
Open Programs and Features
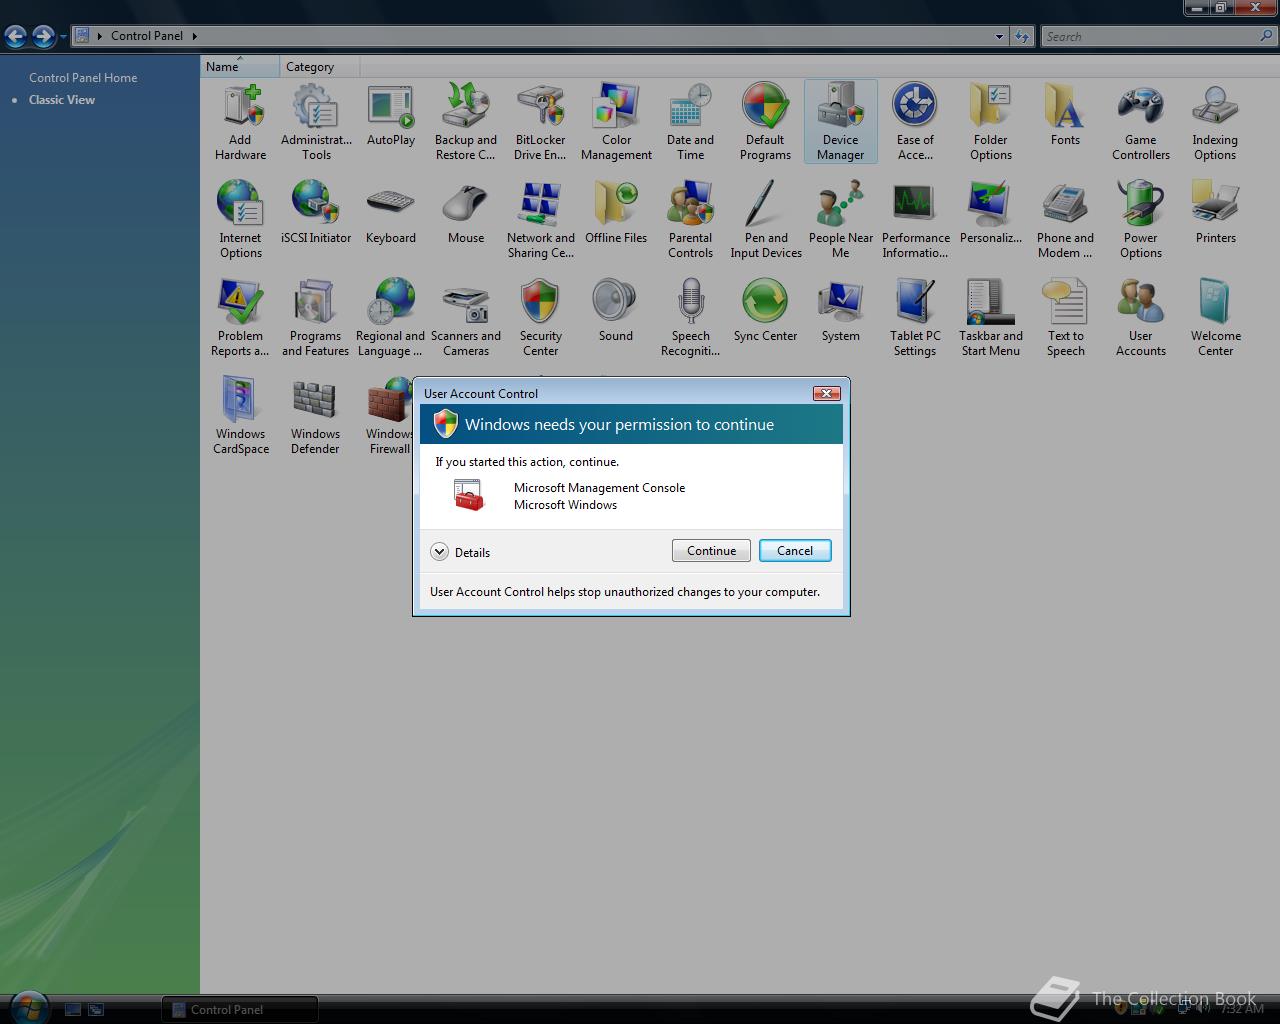coord(316,318)
